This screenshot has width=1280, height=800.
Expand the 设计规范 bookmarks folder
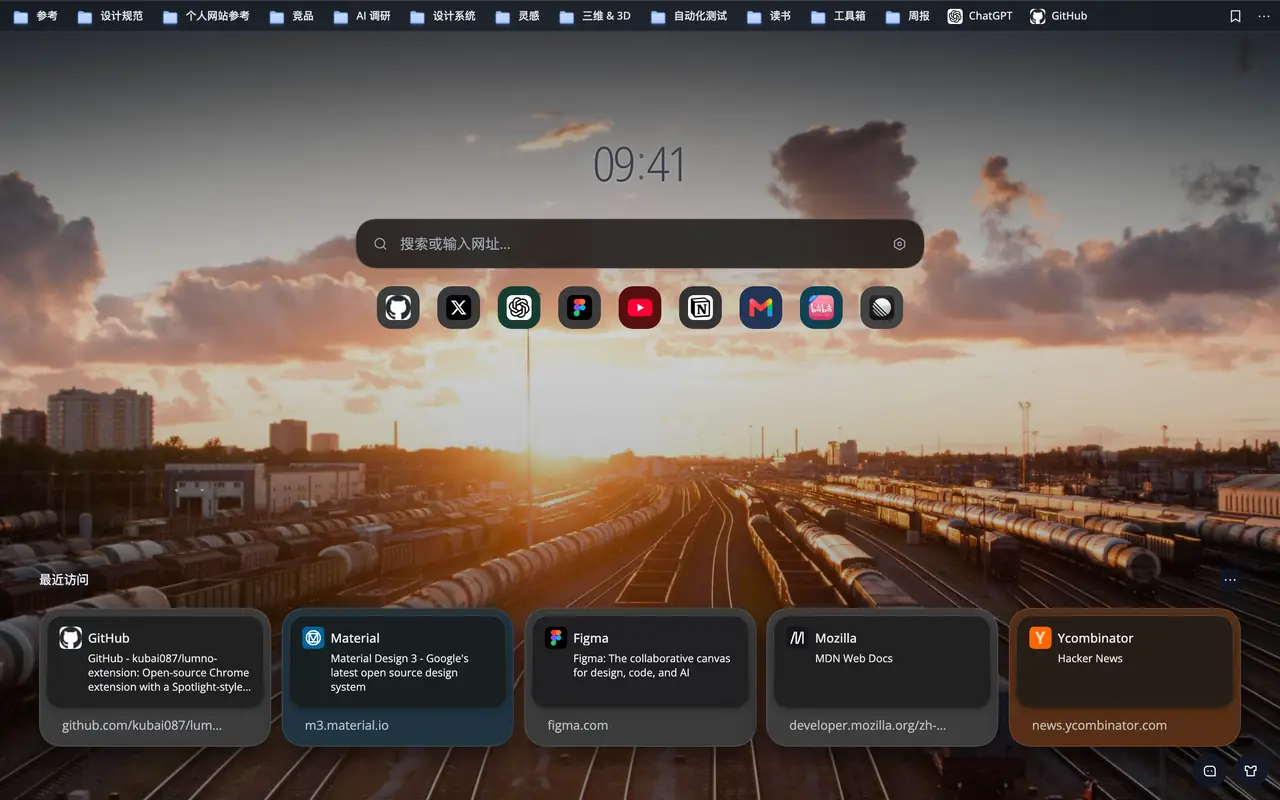[x=110, y=16]
